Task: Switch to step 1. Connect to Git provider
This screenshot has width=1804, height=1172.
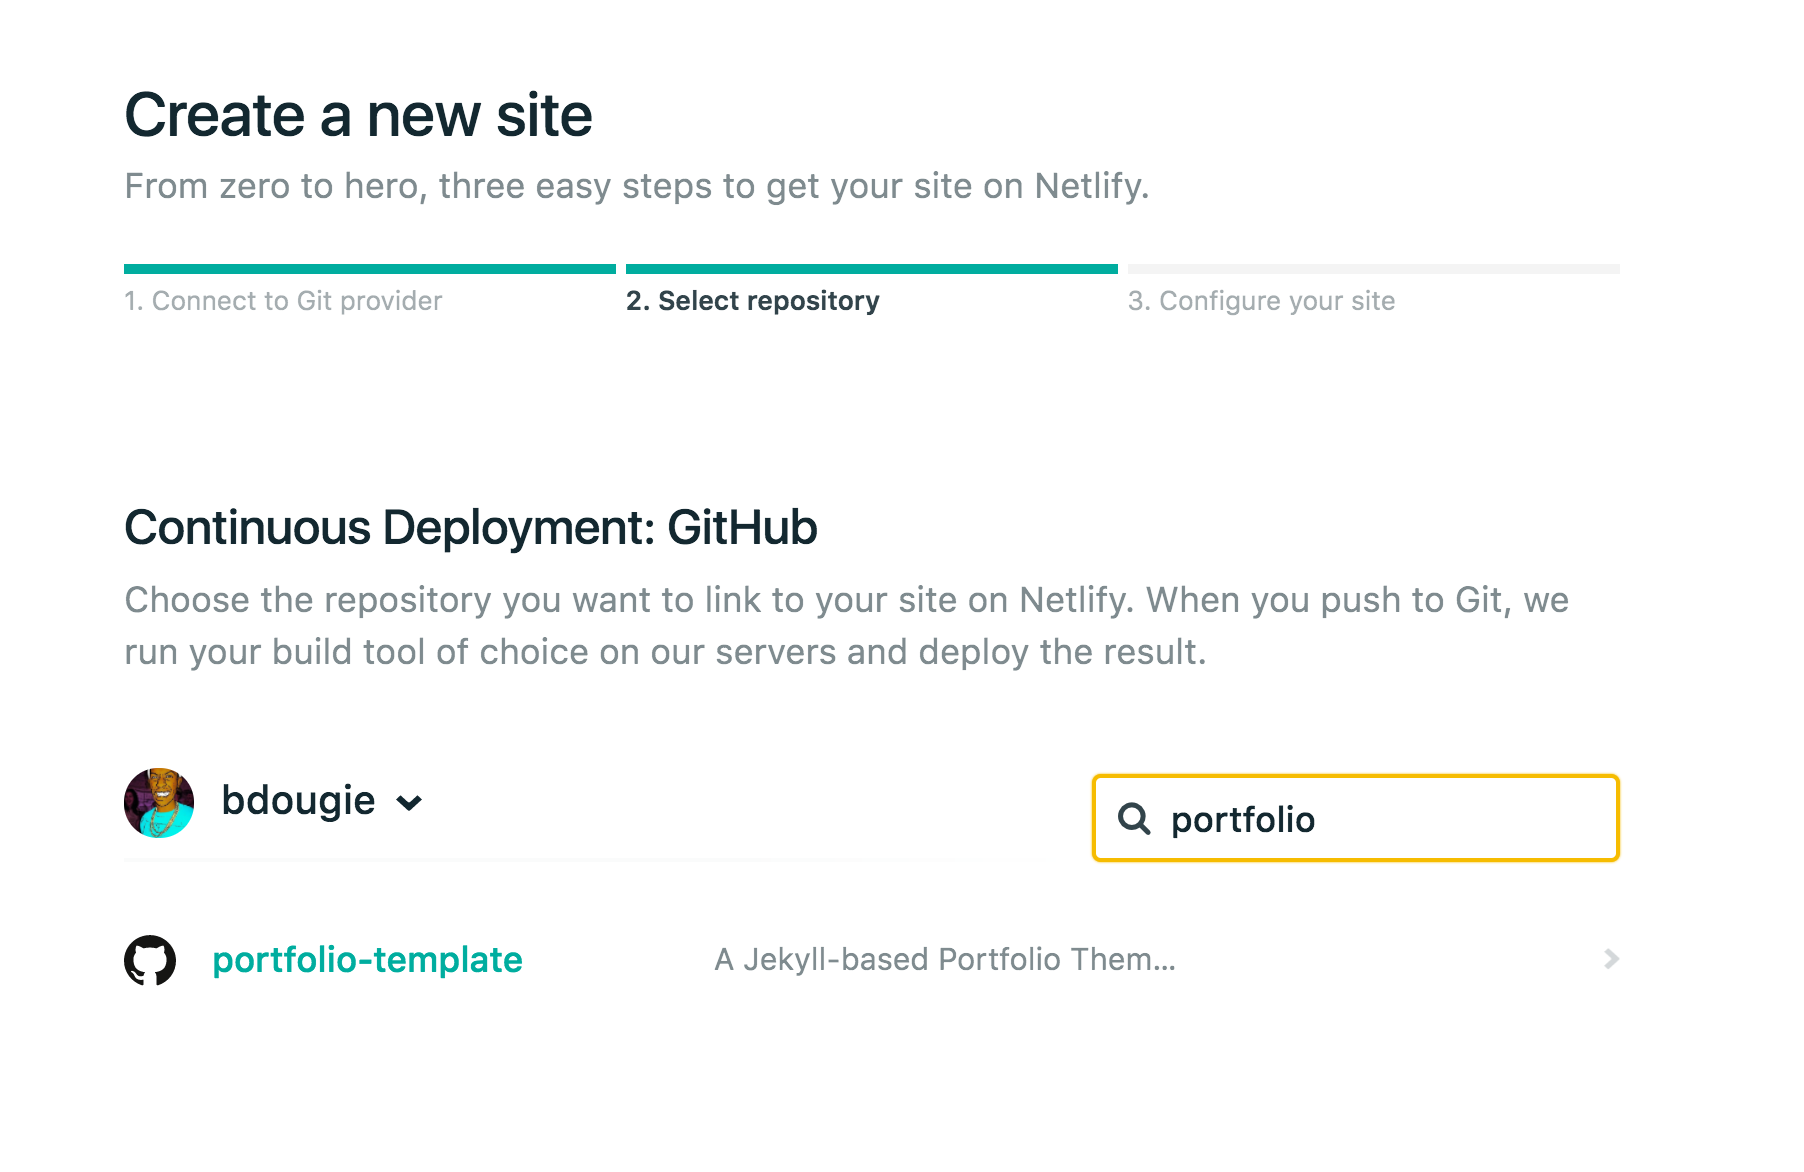Action: pos(283,300)
